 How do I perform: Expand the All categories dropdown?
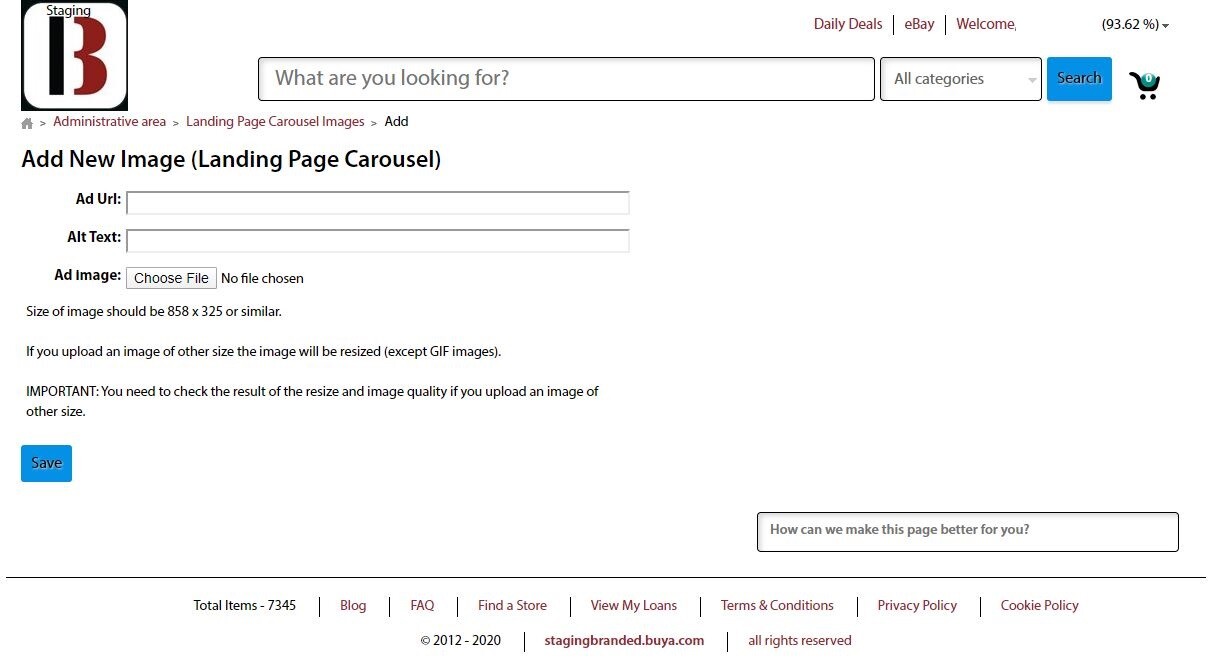coord(961,79)
